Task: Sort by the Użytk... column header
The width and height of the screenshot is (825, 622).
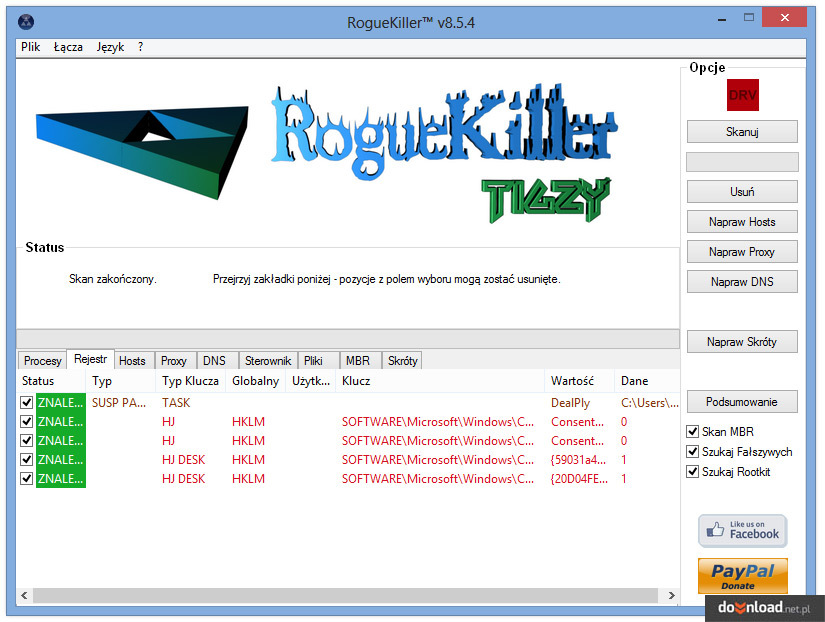Action: [310, 380]
